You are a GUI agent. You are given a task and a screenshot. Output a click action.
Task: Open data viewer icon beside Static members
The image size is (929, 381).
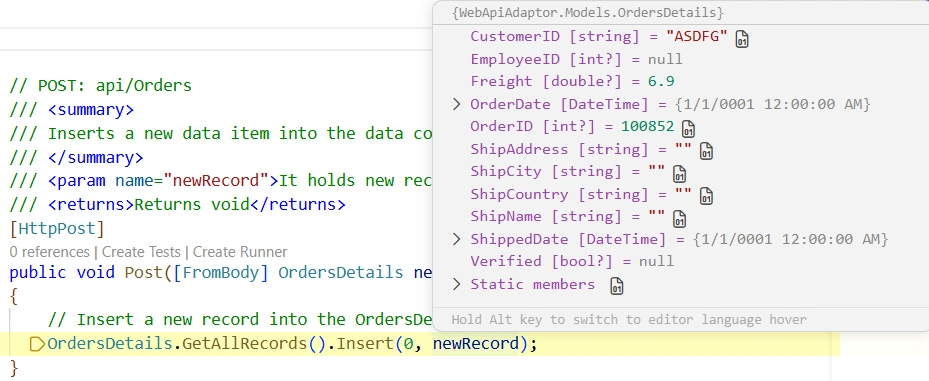coord(617,286)
